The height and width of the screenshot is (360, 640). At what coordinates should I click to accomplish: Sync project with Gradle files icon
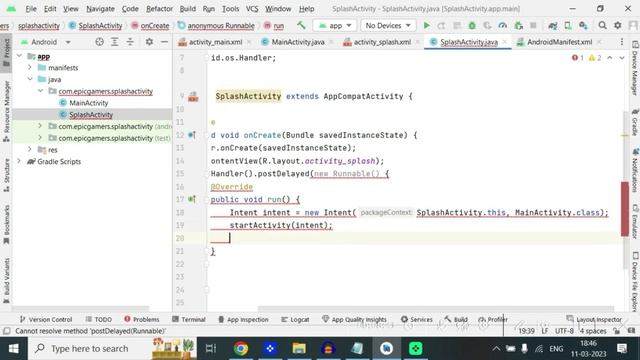(x=553, y=25)
